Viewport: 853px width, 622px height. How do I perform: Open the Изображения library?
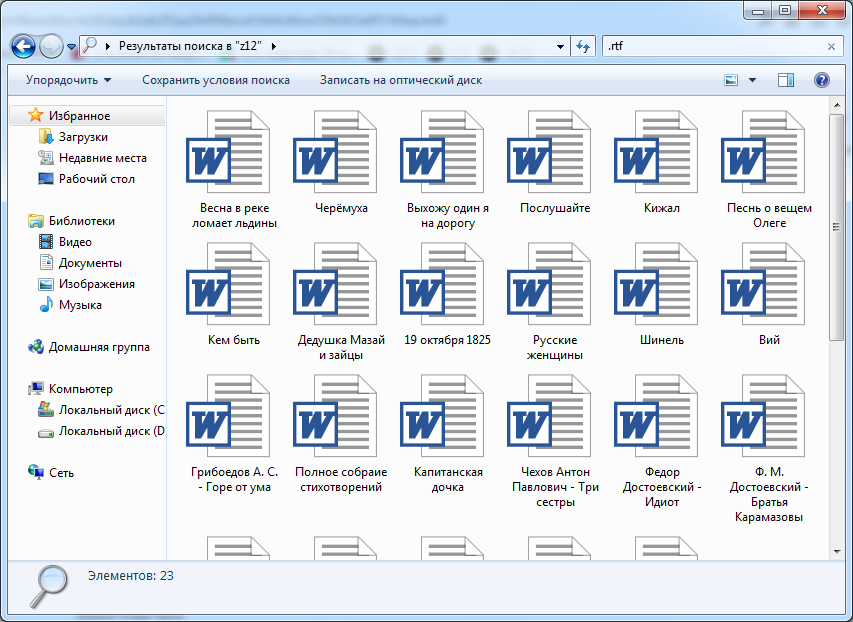pos(86,284)
